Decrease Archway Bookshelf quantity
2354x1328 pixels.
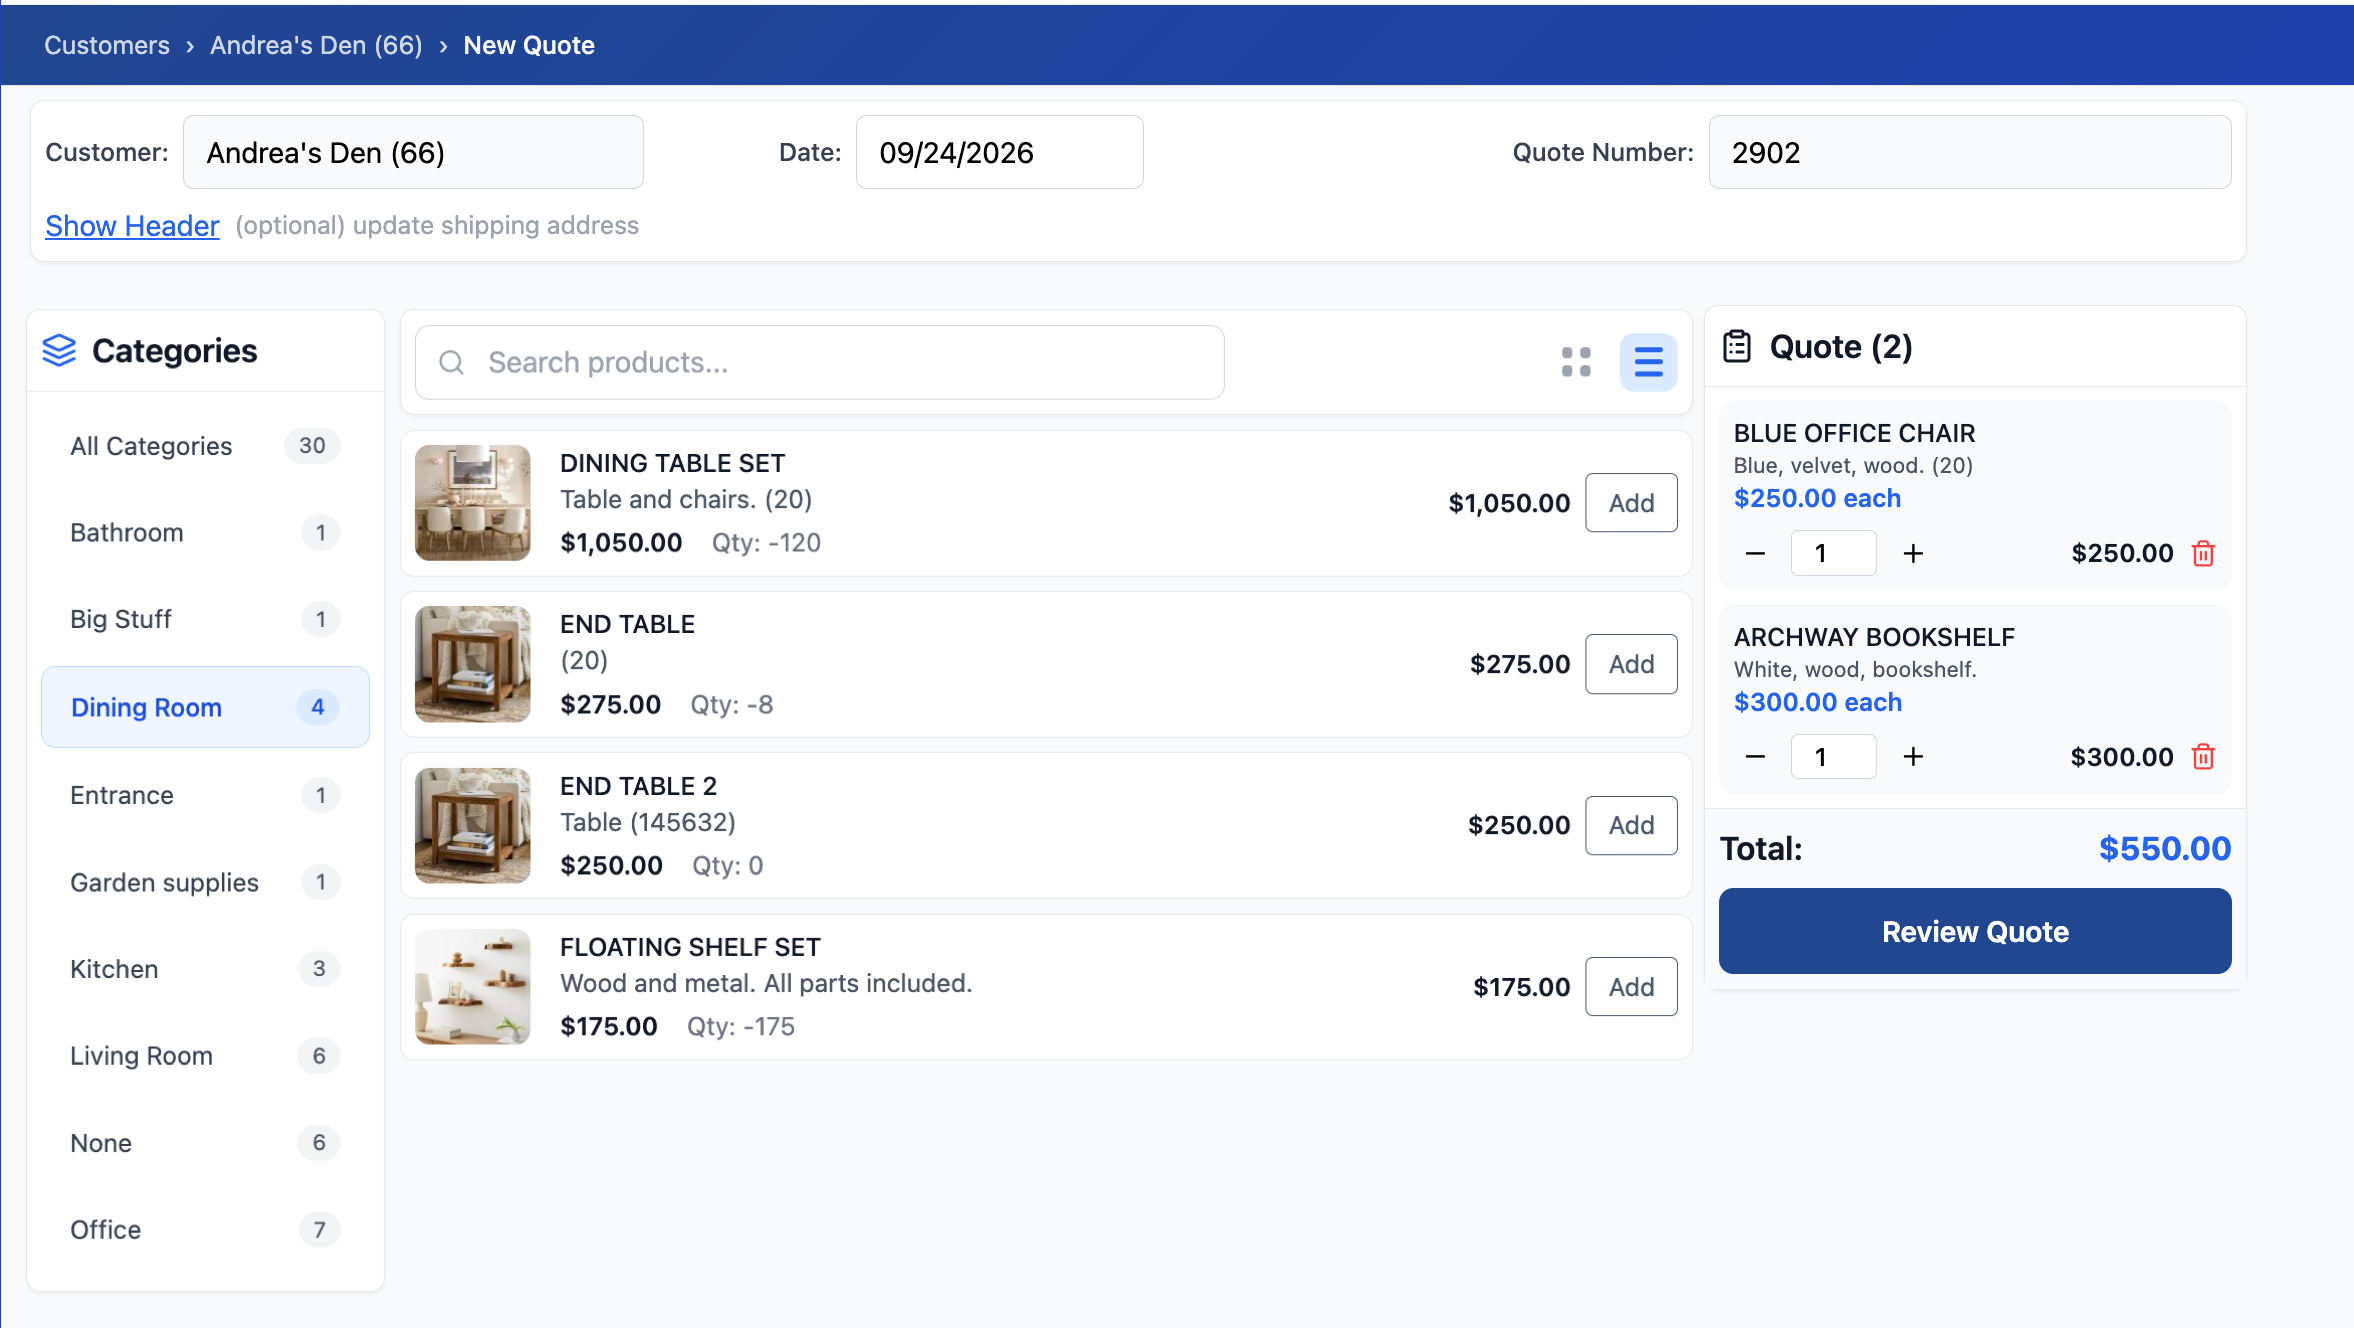point(1755,757)
